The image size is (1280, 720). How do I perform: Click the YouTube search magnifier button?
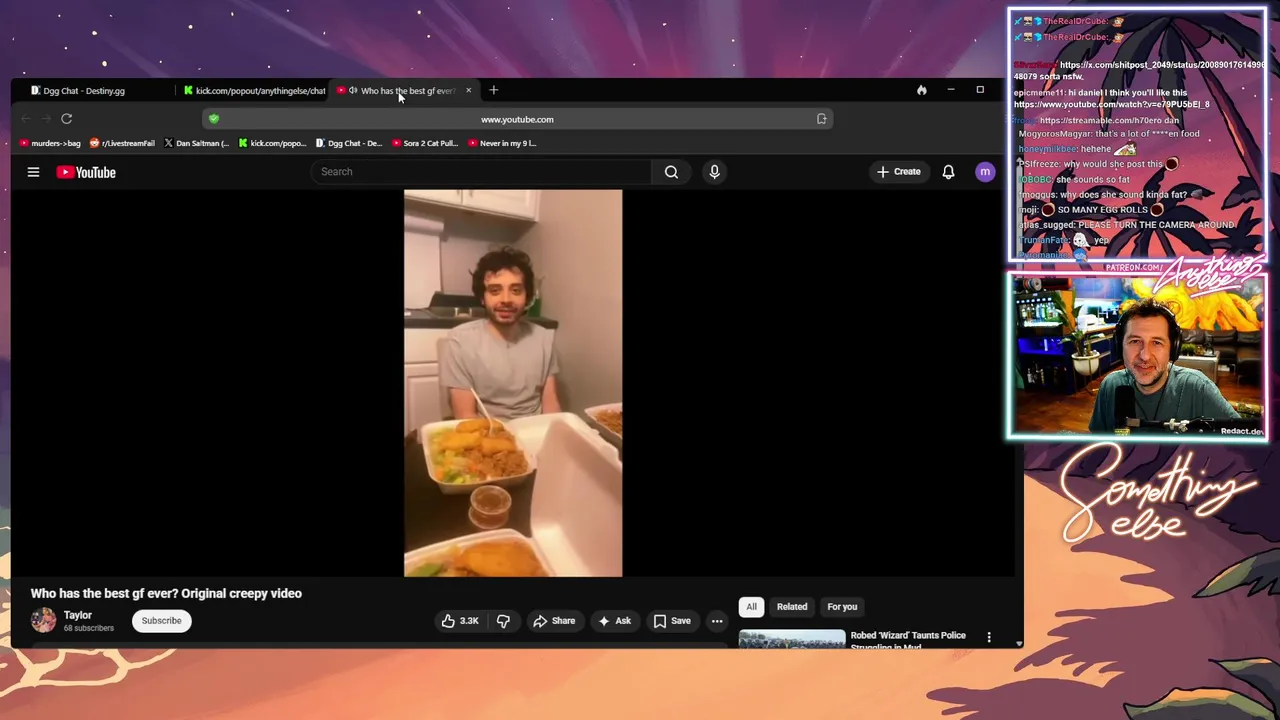click(x=671, y=172)
